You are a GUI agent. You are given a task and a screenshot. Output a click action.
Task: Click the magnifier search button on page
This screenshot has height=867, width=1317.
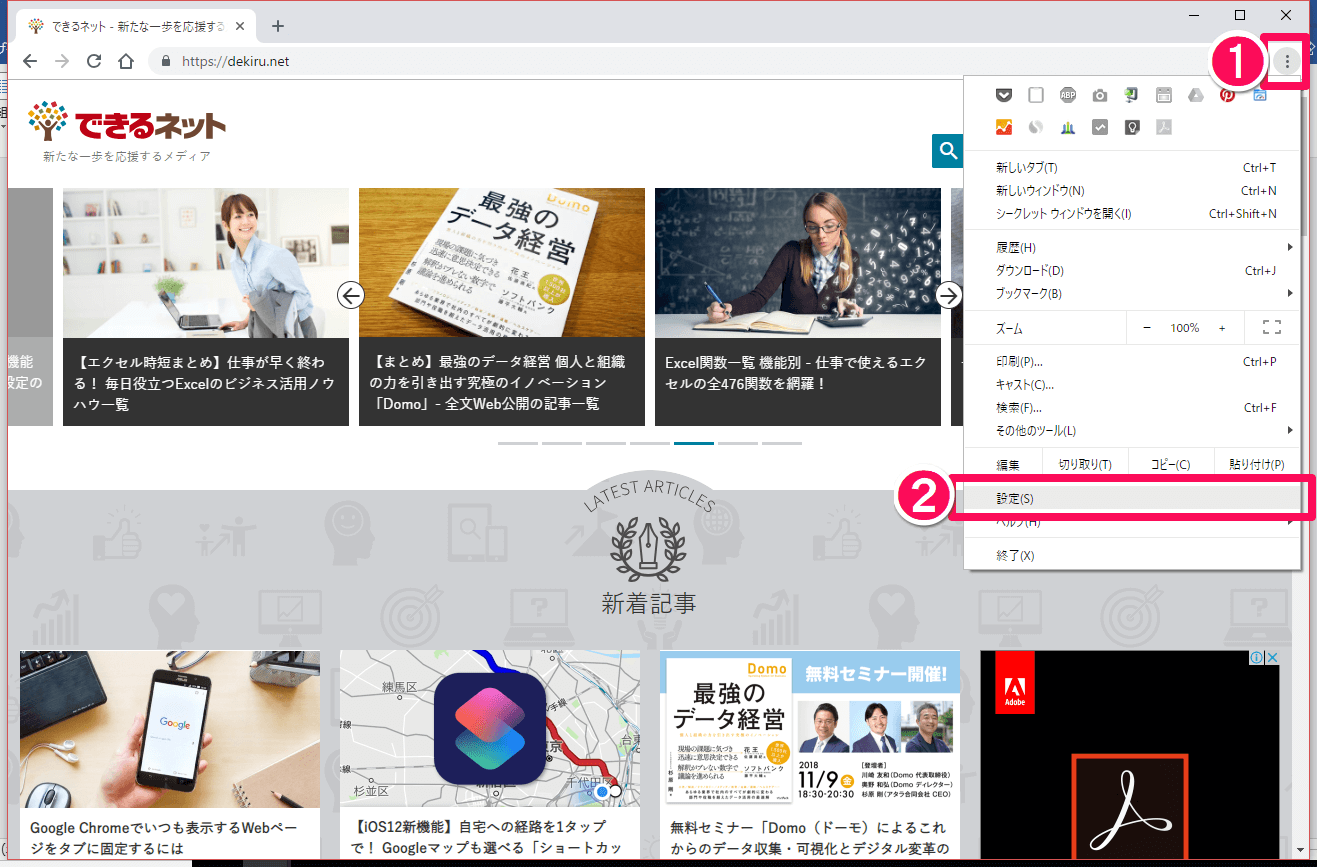[x=946, y=151]
